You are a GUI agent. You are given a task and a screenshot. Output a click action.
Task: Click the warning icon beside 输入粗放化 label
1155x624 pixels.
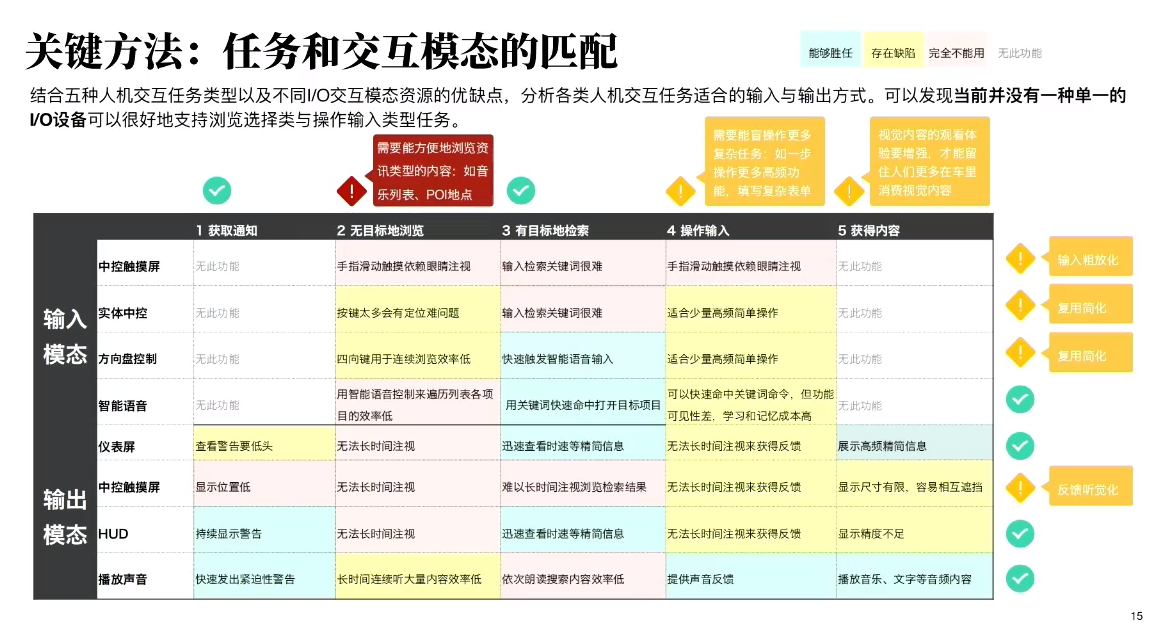coord(1019,260)
